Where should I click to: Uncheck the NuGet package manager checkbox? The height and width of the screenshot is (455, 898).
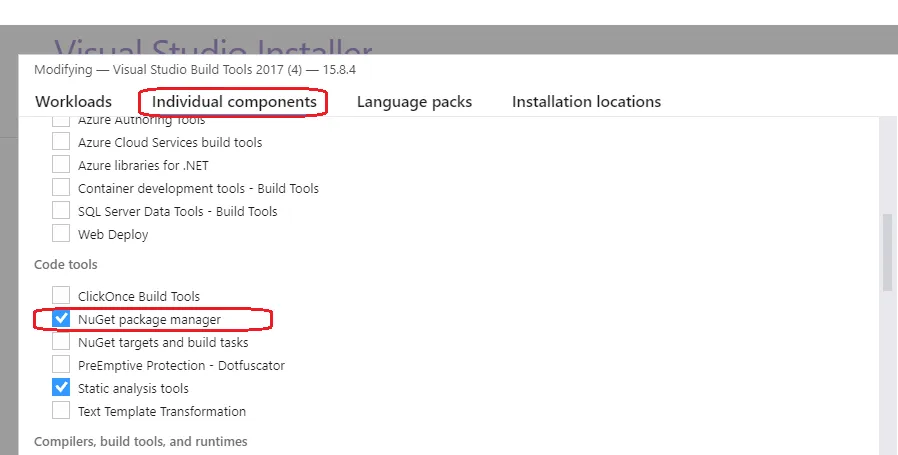[61, 319]
